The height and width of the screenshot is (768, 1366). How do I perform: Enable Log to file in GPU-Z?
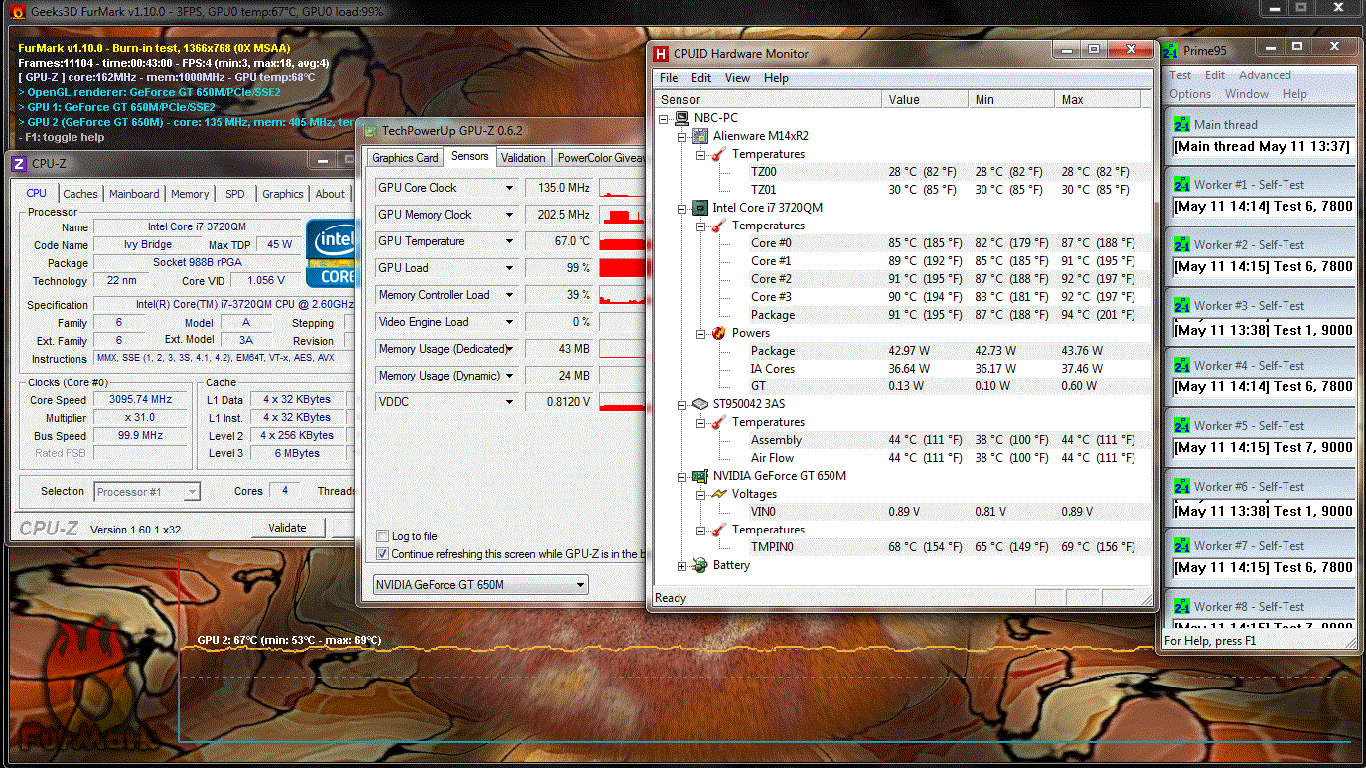[x=382, y=536]
